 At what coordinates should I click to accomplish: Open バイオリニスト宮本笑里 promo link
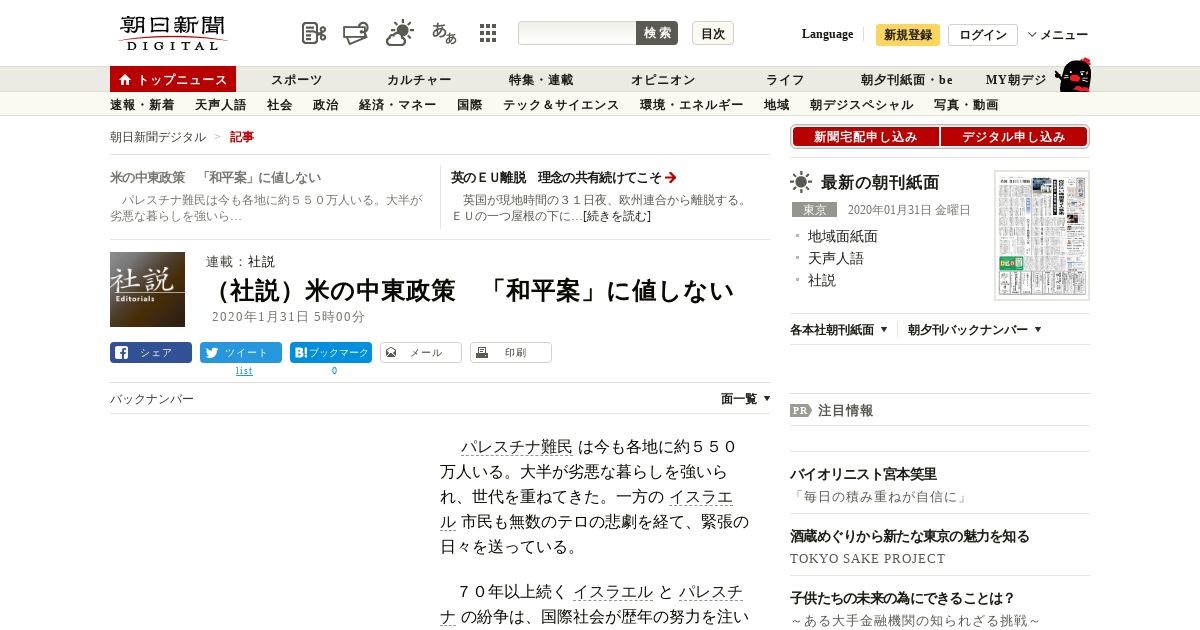[x=863, y=474]
